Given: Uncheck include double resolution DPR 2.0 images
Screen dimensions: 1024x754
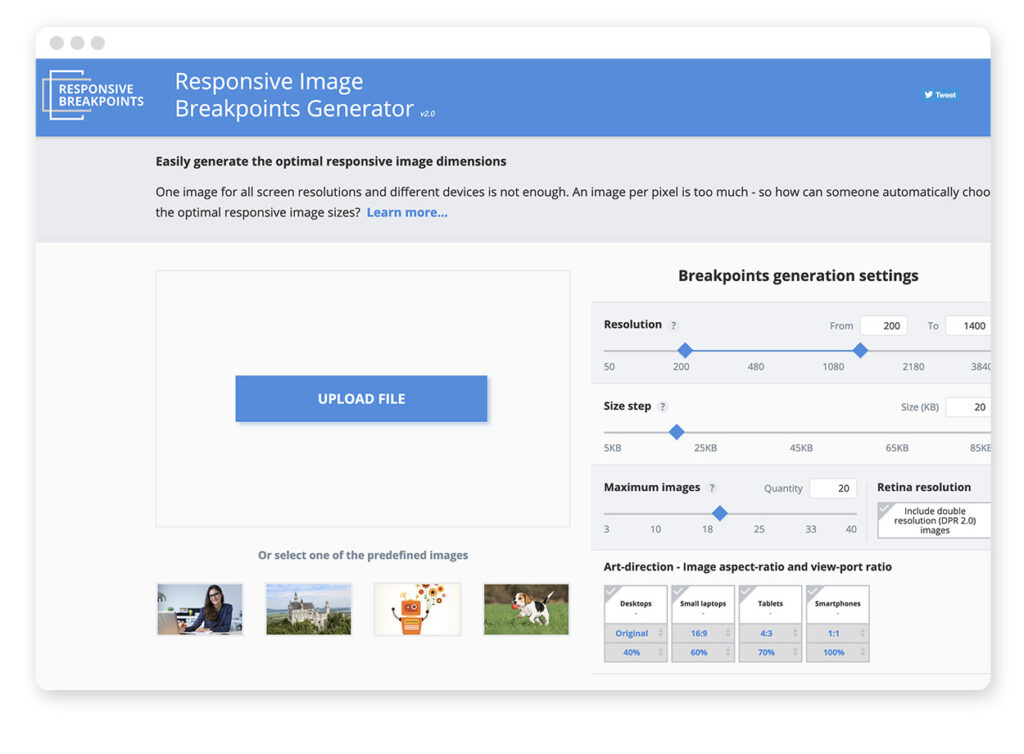Looking at the screenshot, I should point(886,510).
